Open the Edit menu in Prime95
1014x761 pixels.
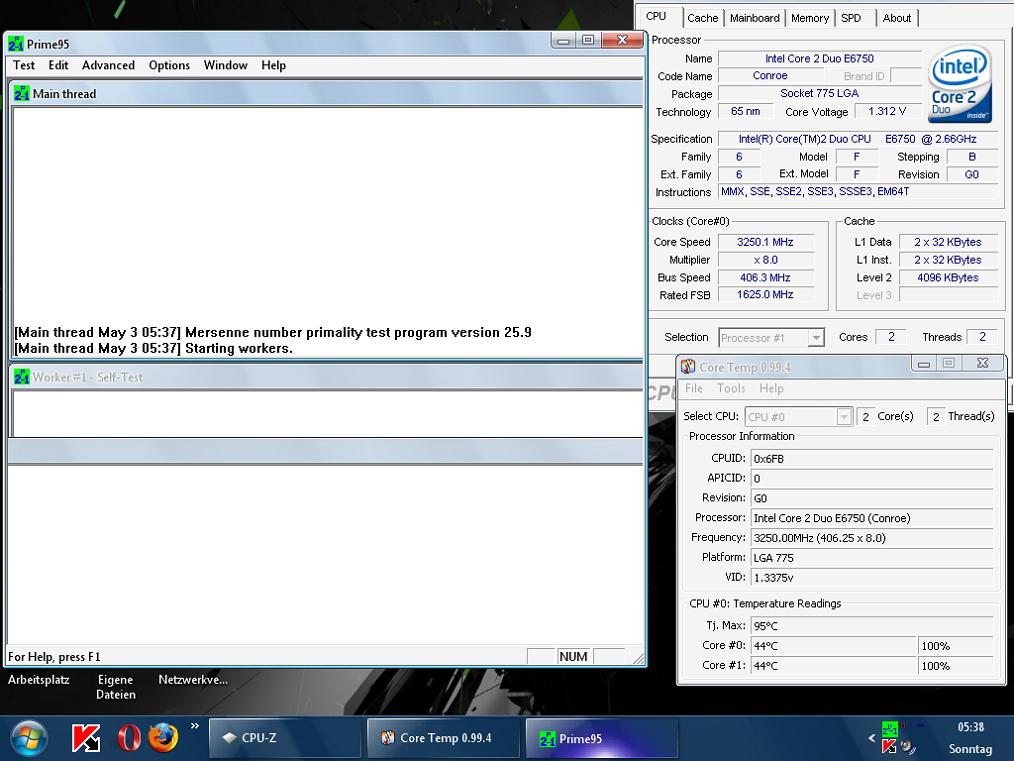58,65
